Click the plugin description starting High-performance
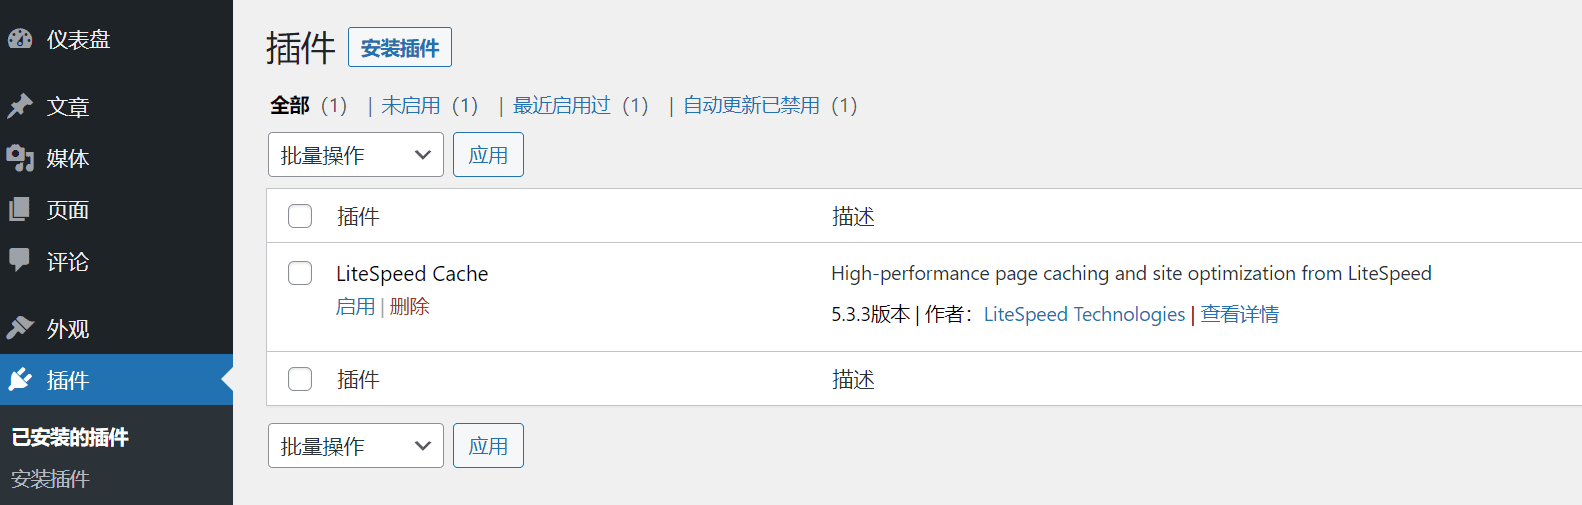The width and height of the screenshot is (1582, 505). click(x=1131, y=273)
